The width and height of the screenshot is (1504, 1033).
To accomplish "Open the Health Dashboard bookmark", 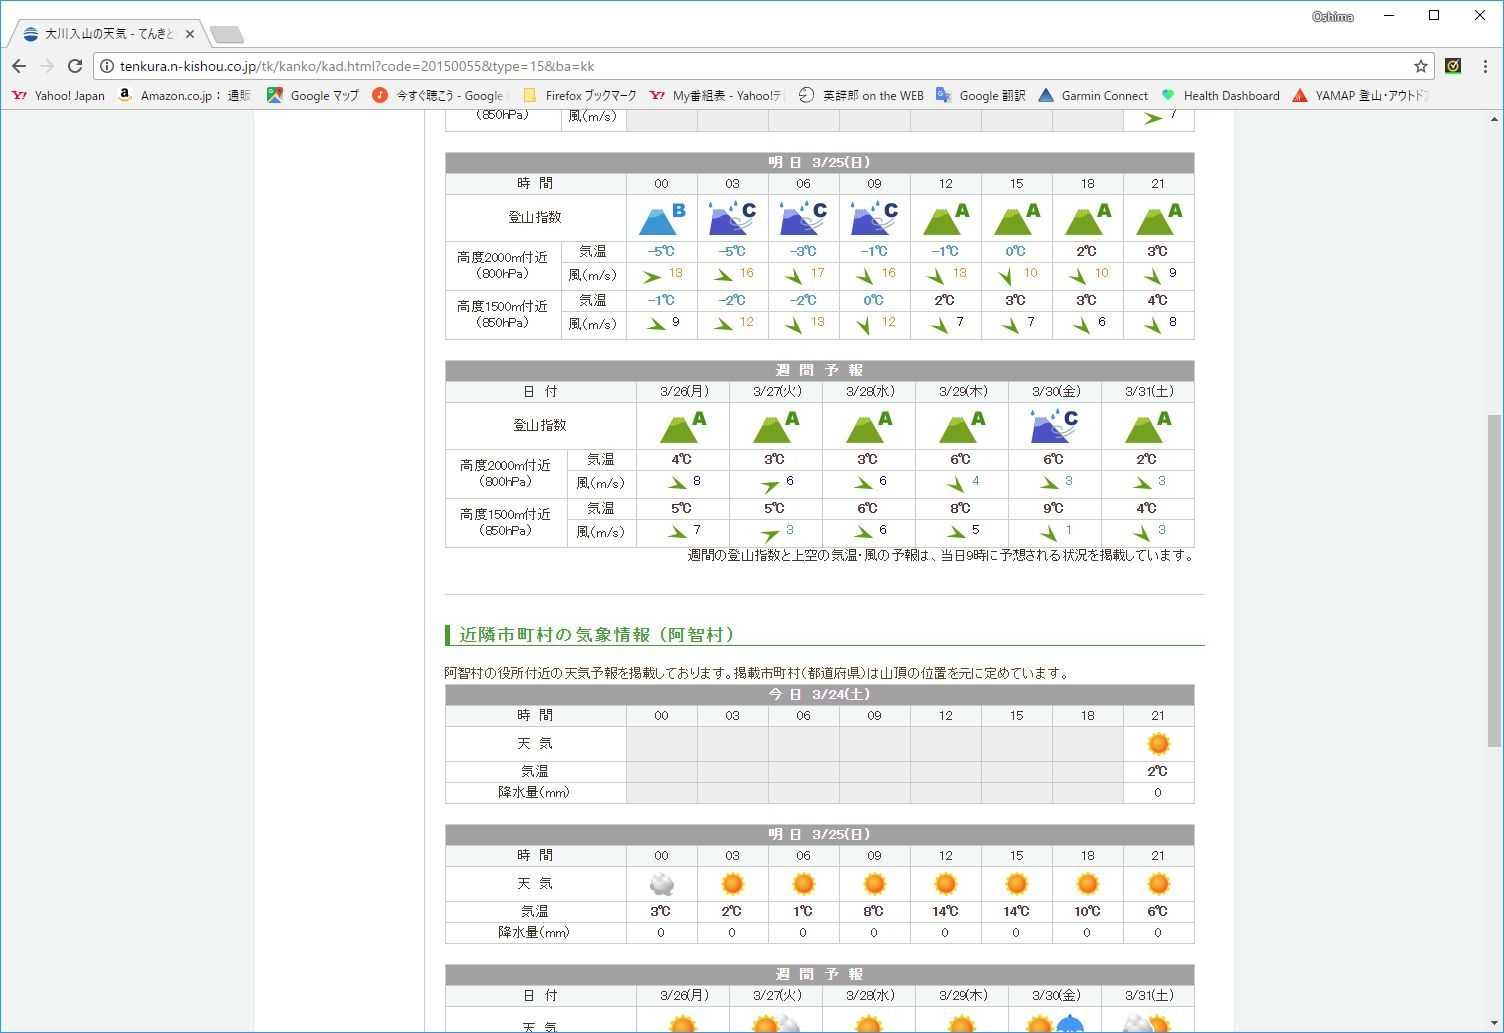I will point(1220,96).
